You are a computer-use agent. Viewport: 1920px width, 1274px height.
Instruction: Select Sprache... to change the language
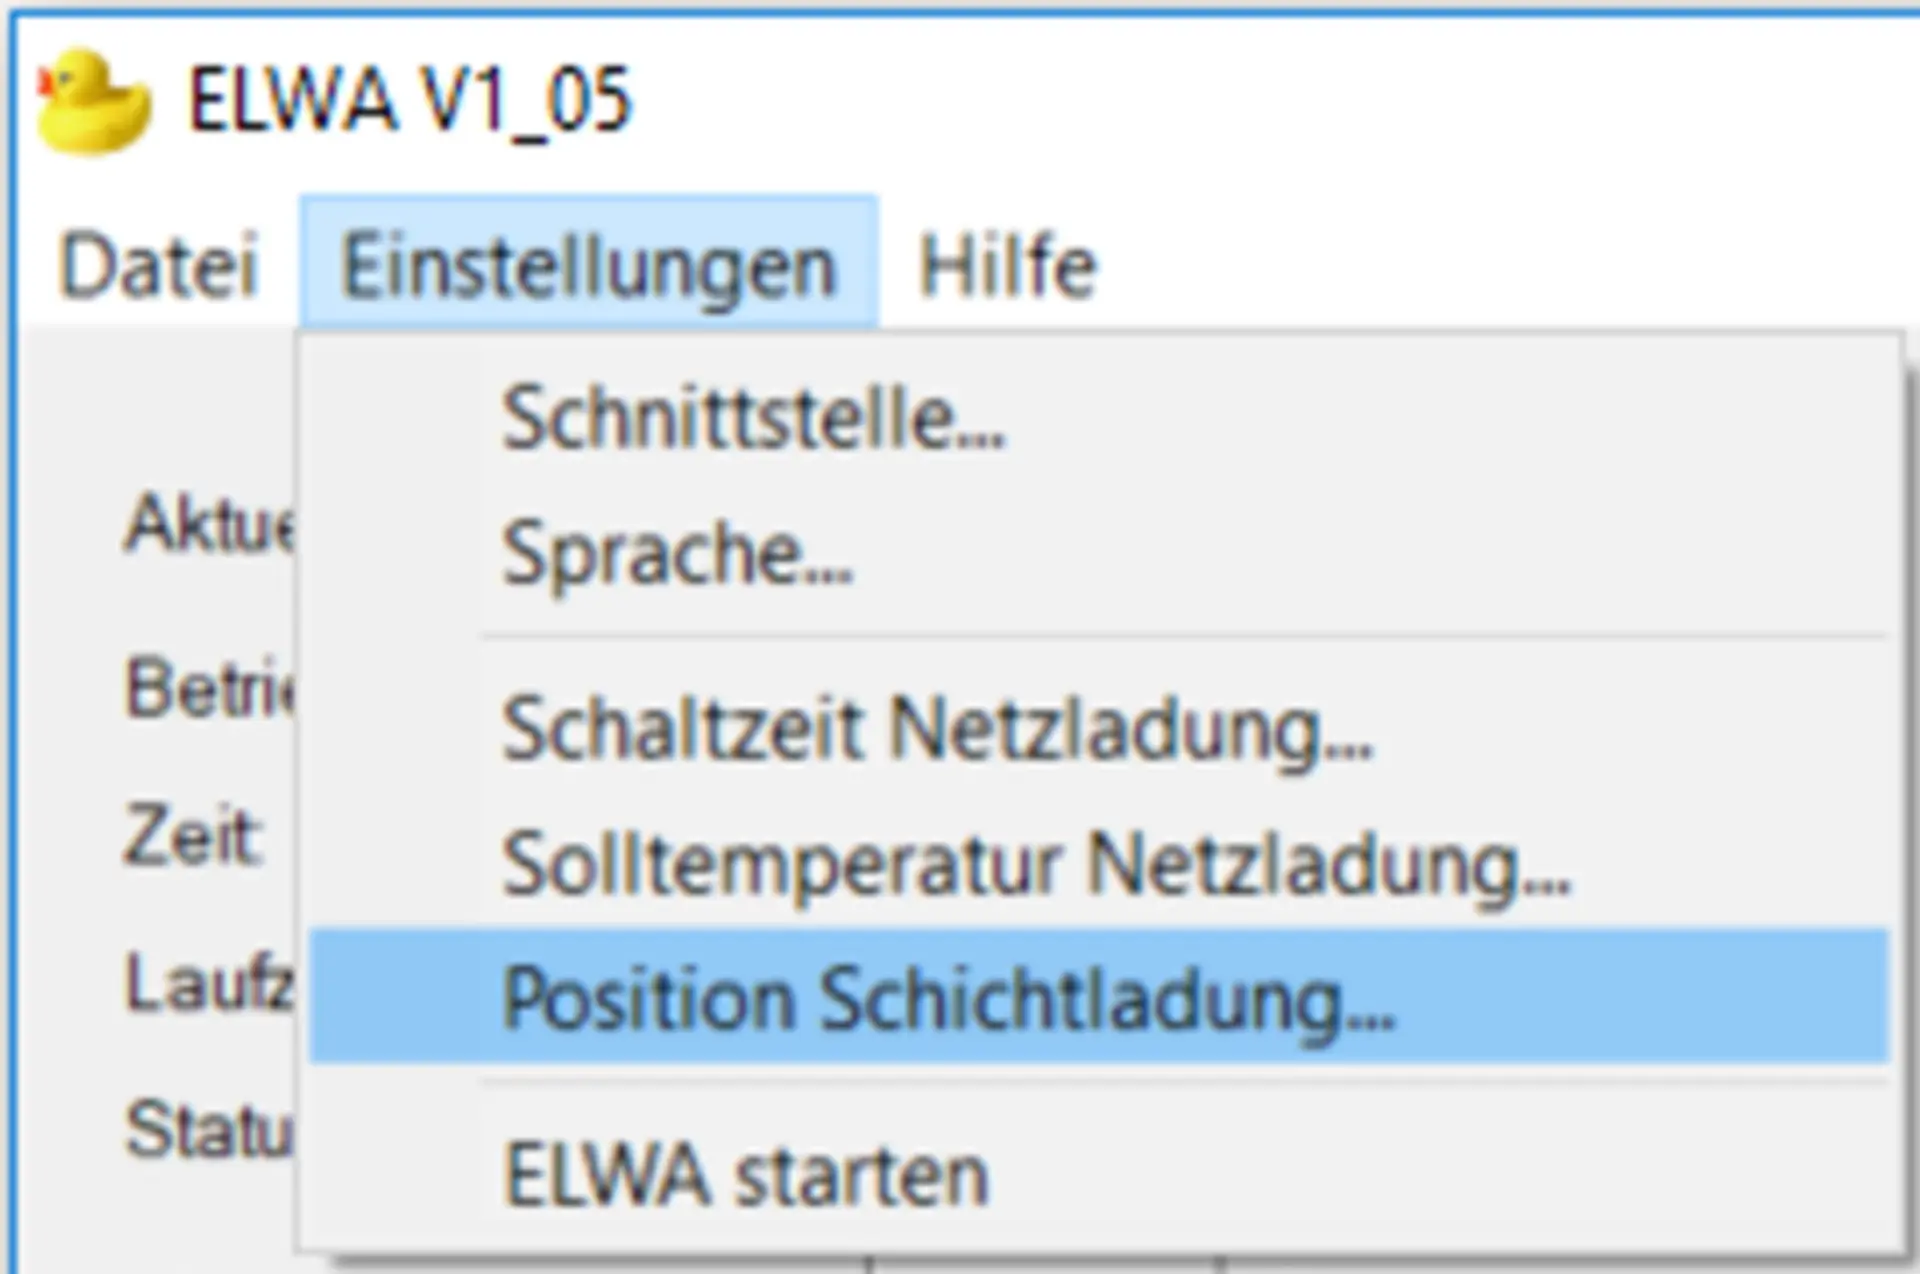(x=1098, y=553)
